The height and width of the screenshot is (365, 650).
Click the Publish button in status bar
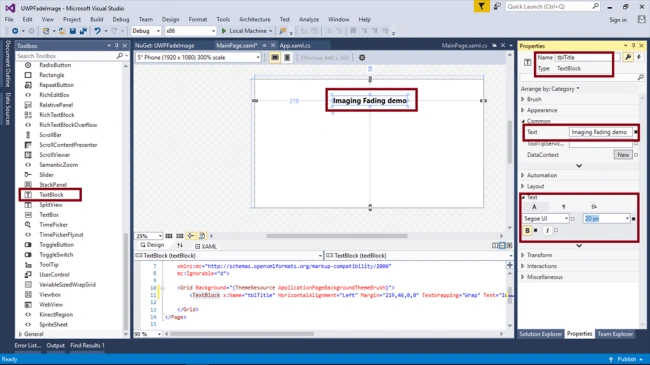(626, 359)
